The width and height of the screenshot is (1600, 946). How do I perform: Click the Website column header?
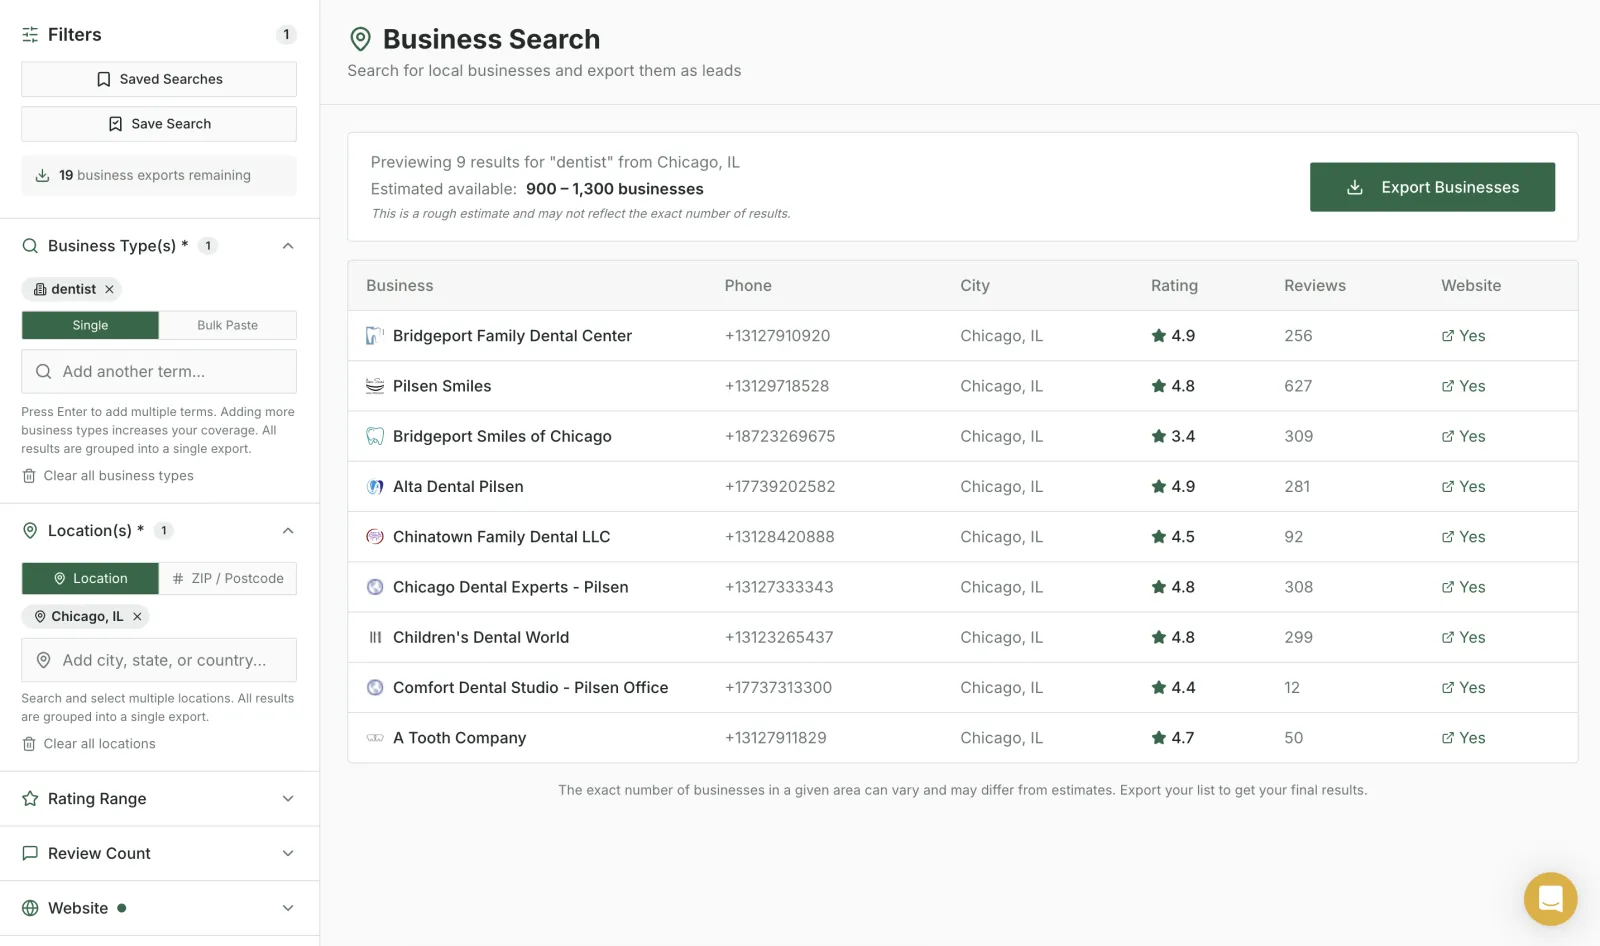(1471, 286)
